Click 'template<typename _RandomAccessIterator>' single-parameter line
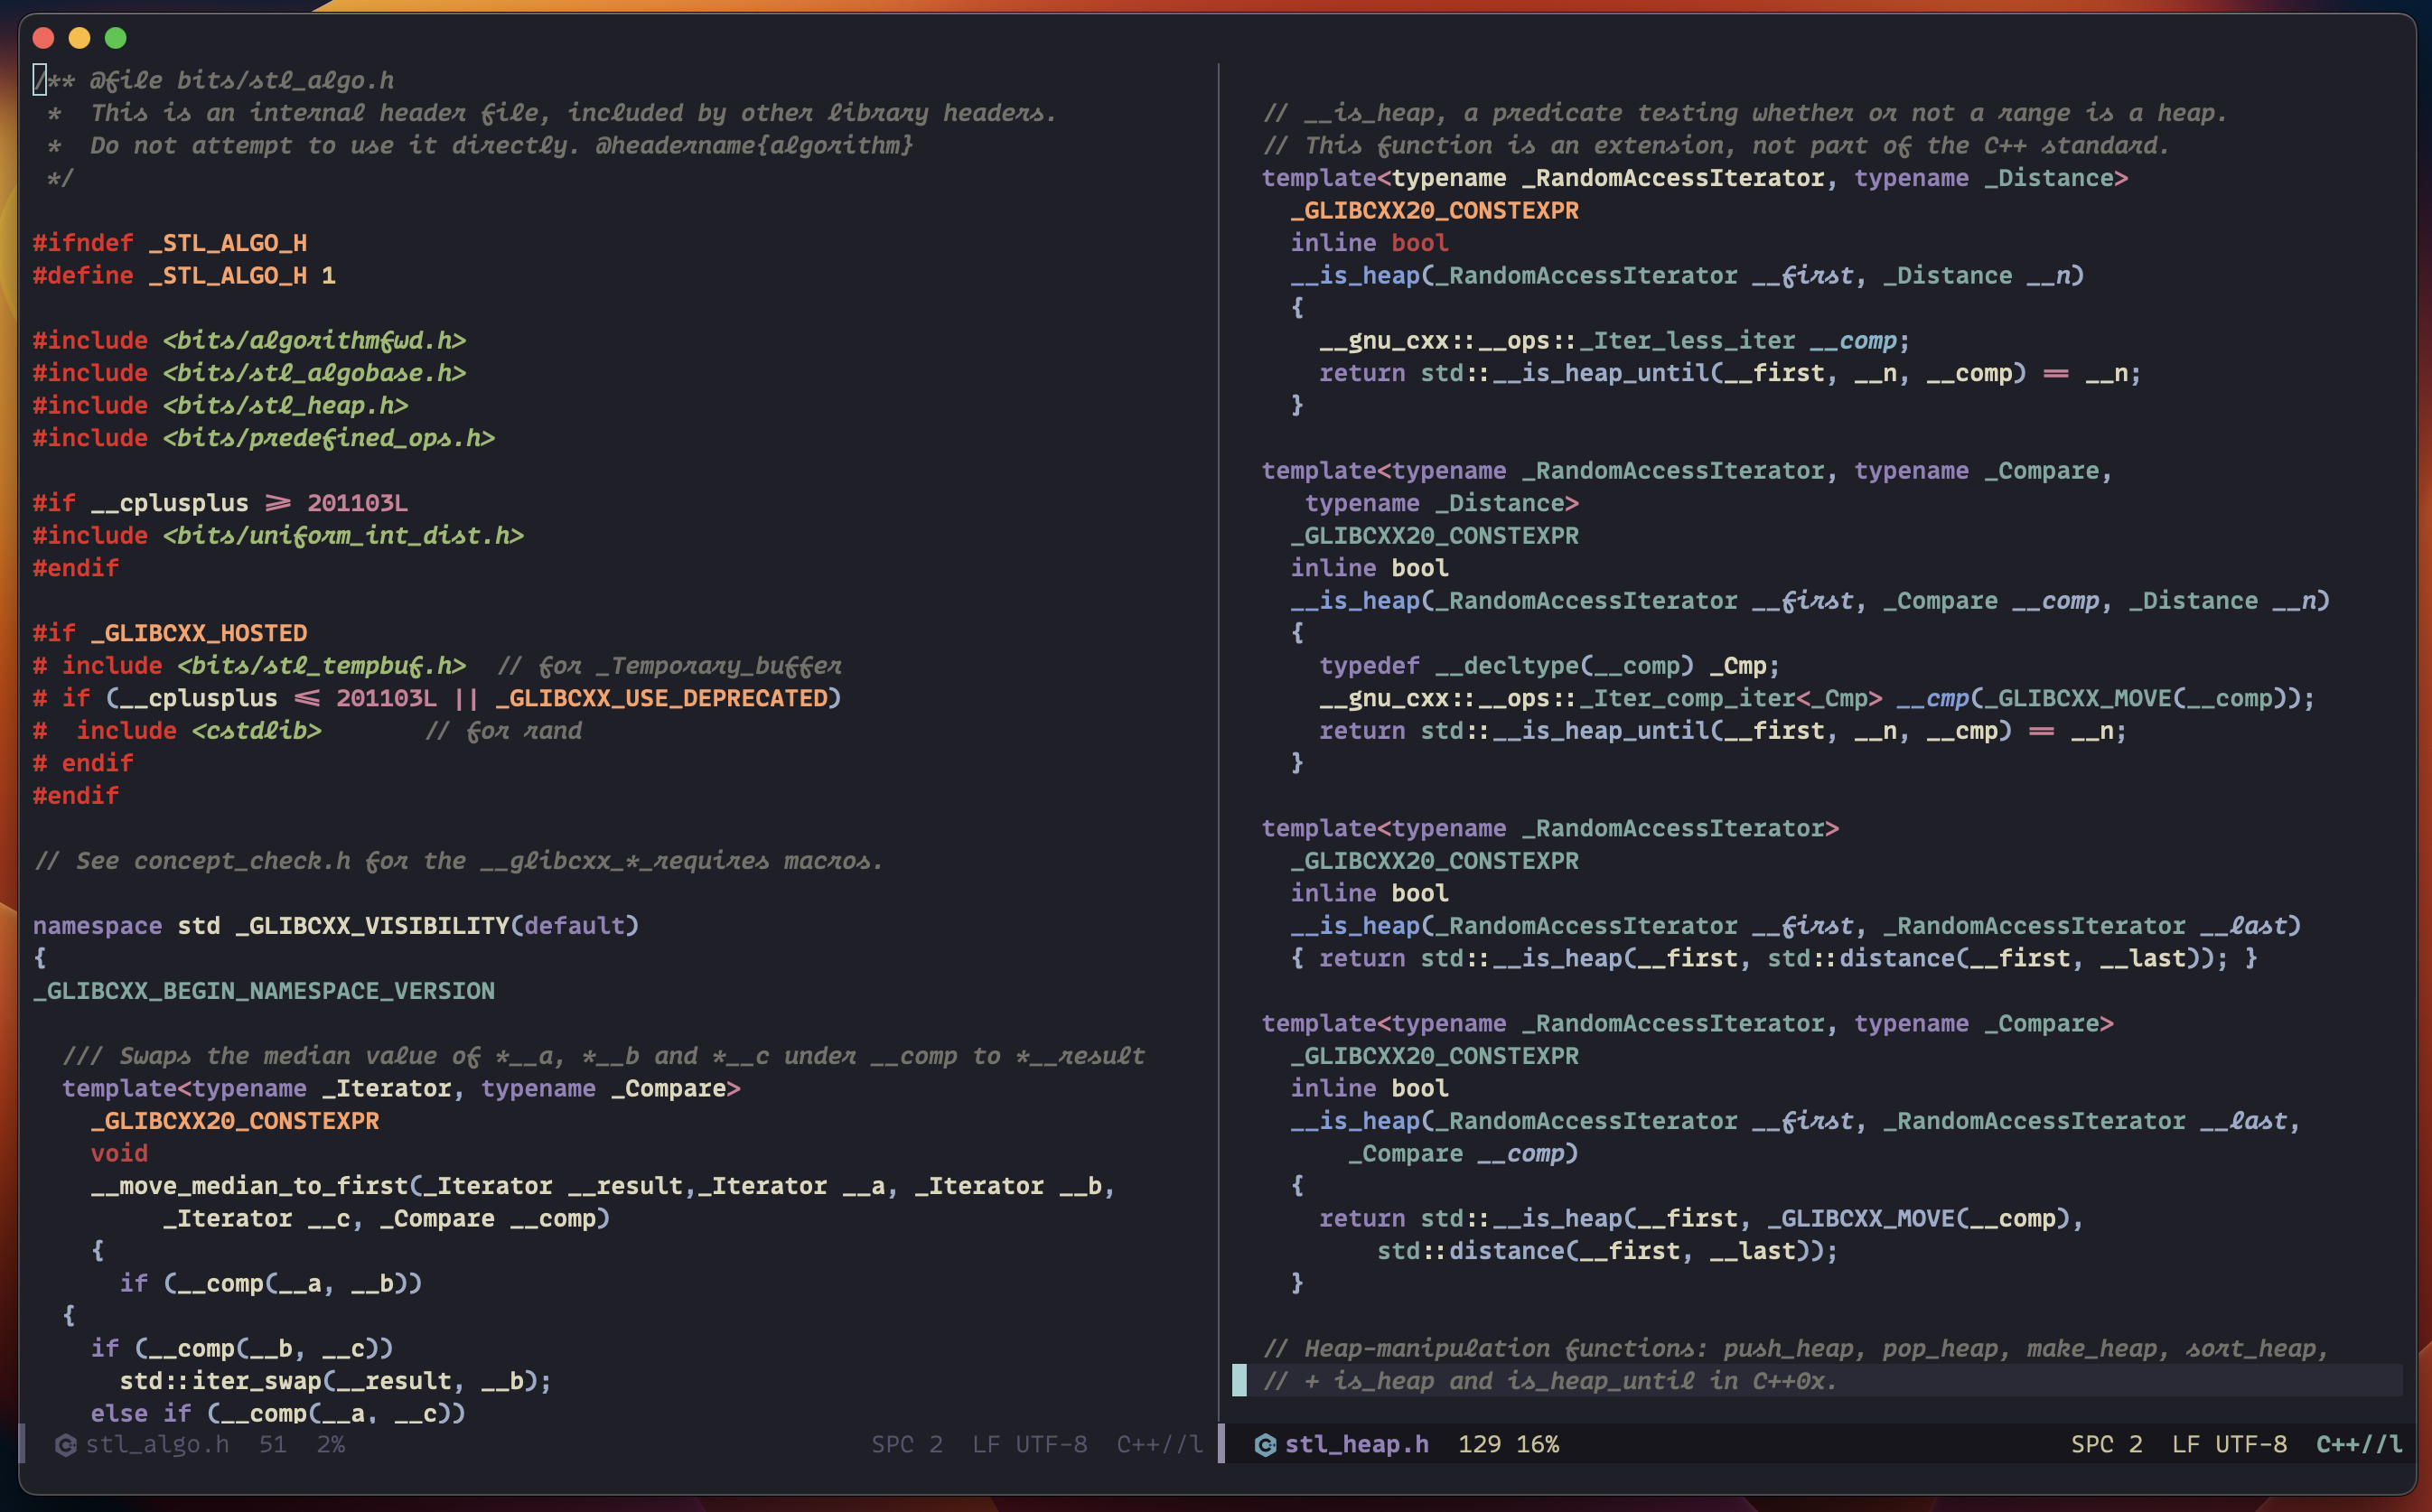The width and height of the screenshot is (2432, 1512). (1550, 828)
